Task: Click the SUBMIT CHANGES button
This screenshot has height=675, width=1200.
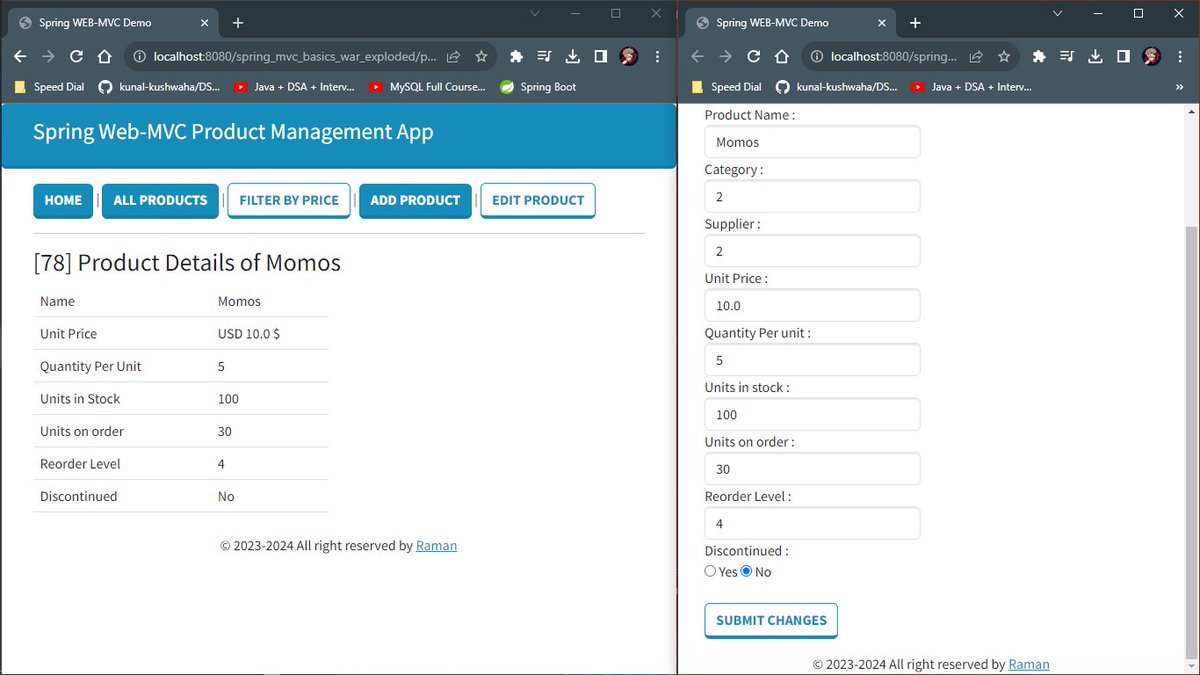Action: point(770,620)
